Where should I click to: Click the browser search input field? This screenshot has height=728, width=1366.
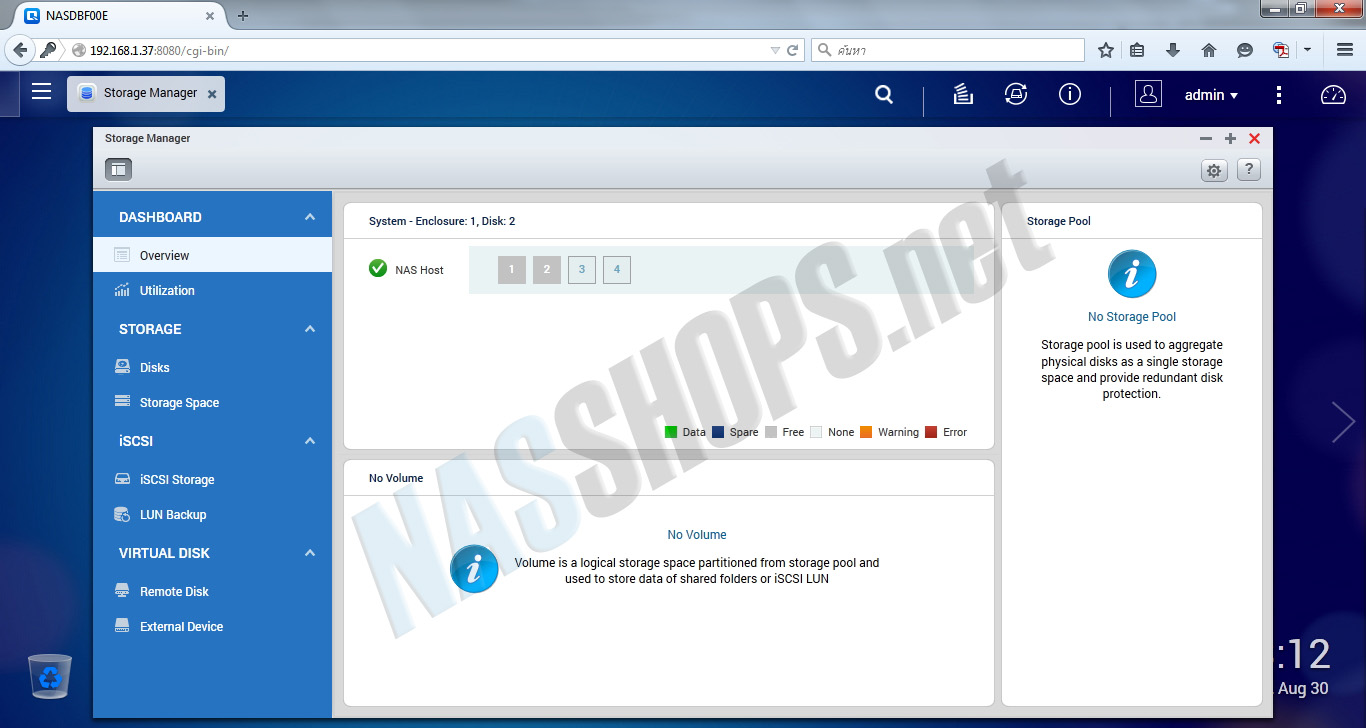click(x=948, y=50)
